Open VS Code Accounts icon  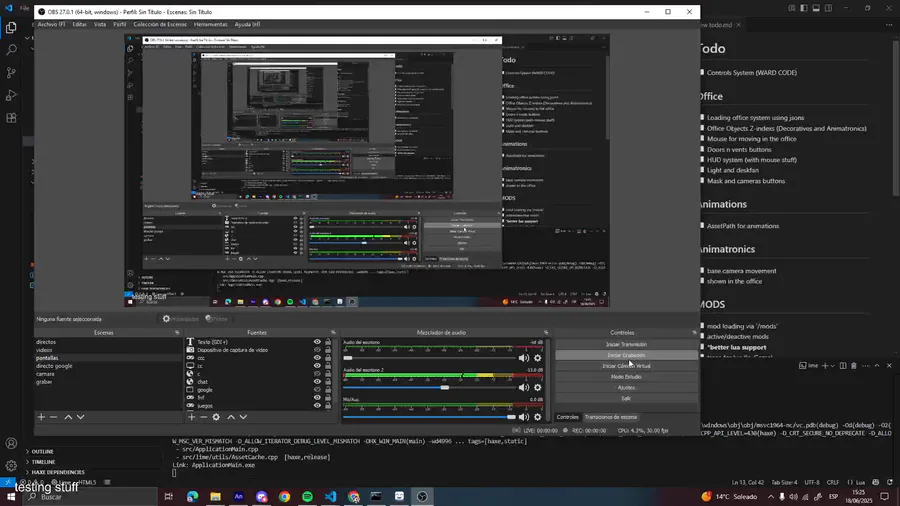pos(11,443)
